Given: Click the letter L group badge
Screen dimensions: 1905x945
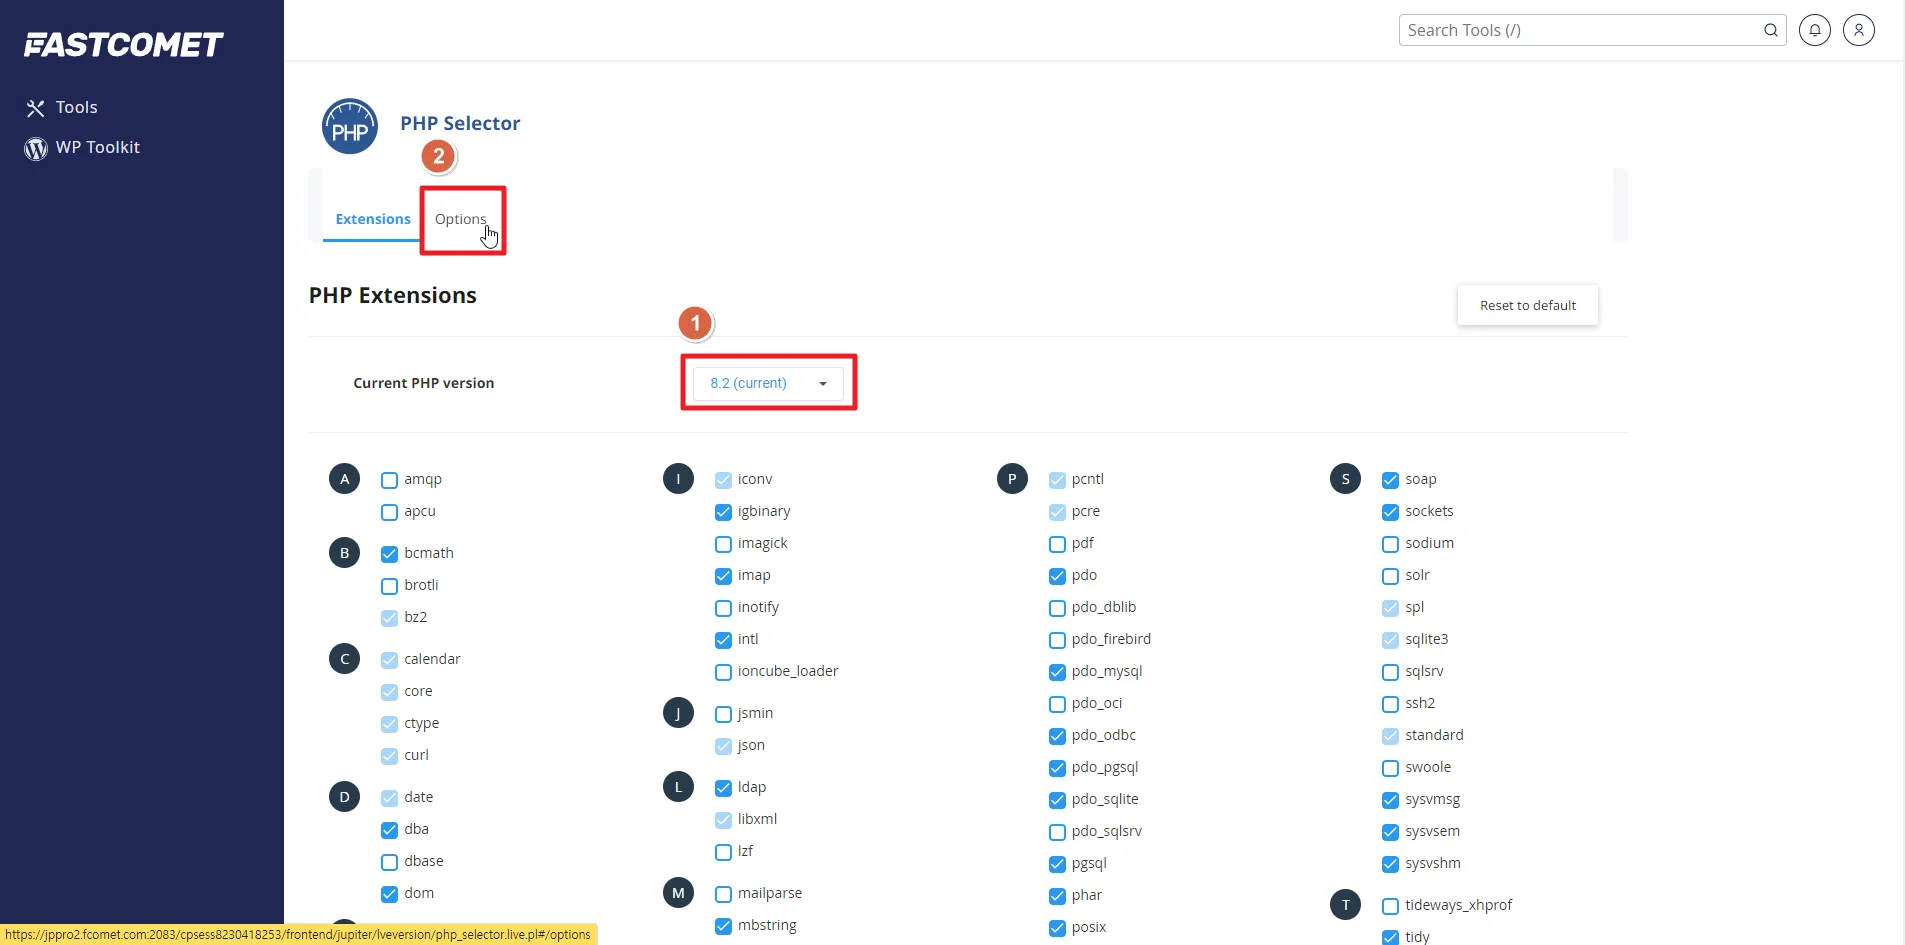Looking at the screenshot, I should [x=678, y=787].
